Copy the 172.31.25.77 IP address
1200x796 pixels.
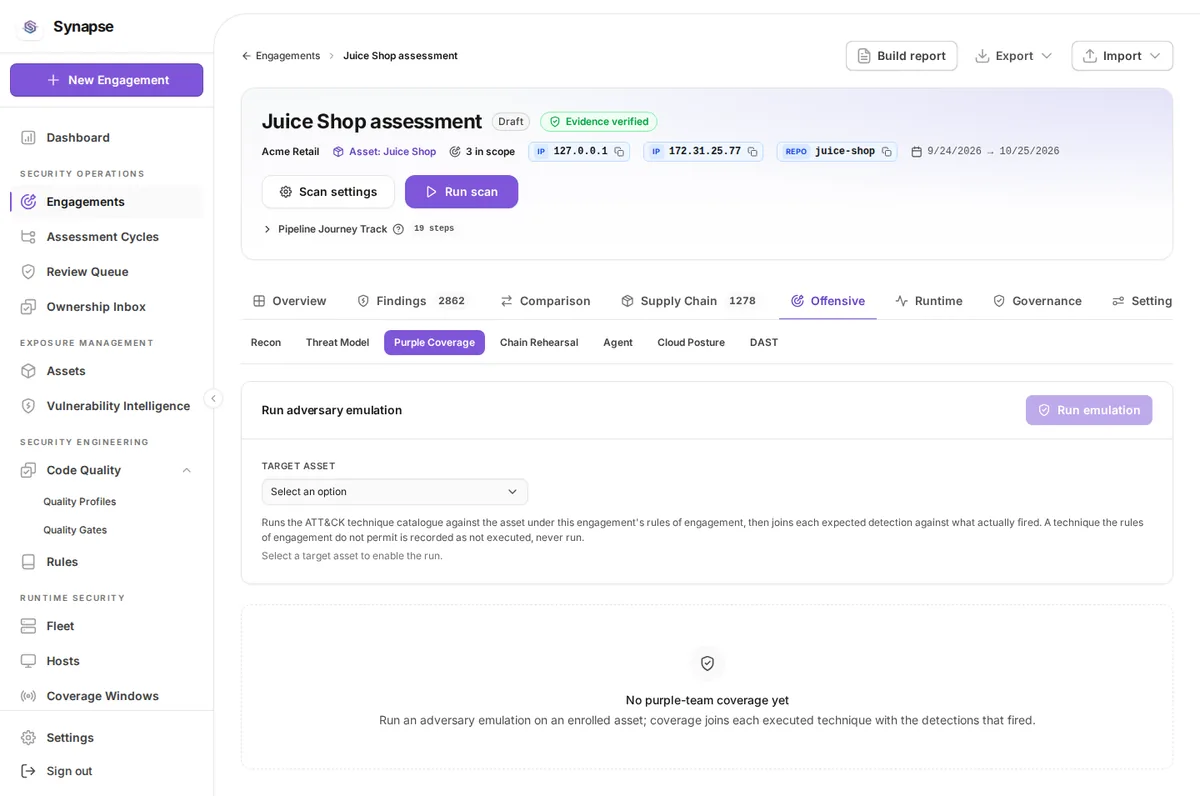(752, 151)
